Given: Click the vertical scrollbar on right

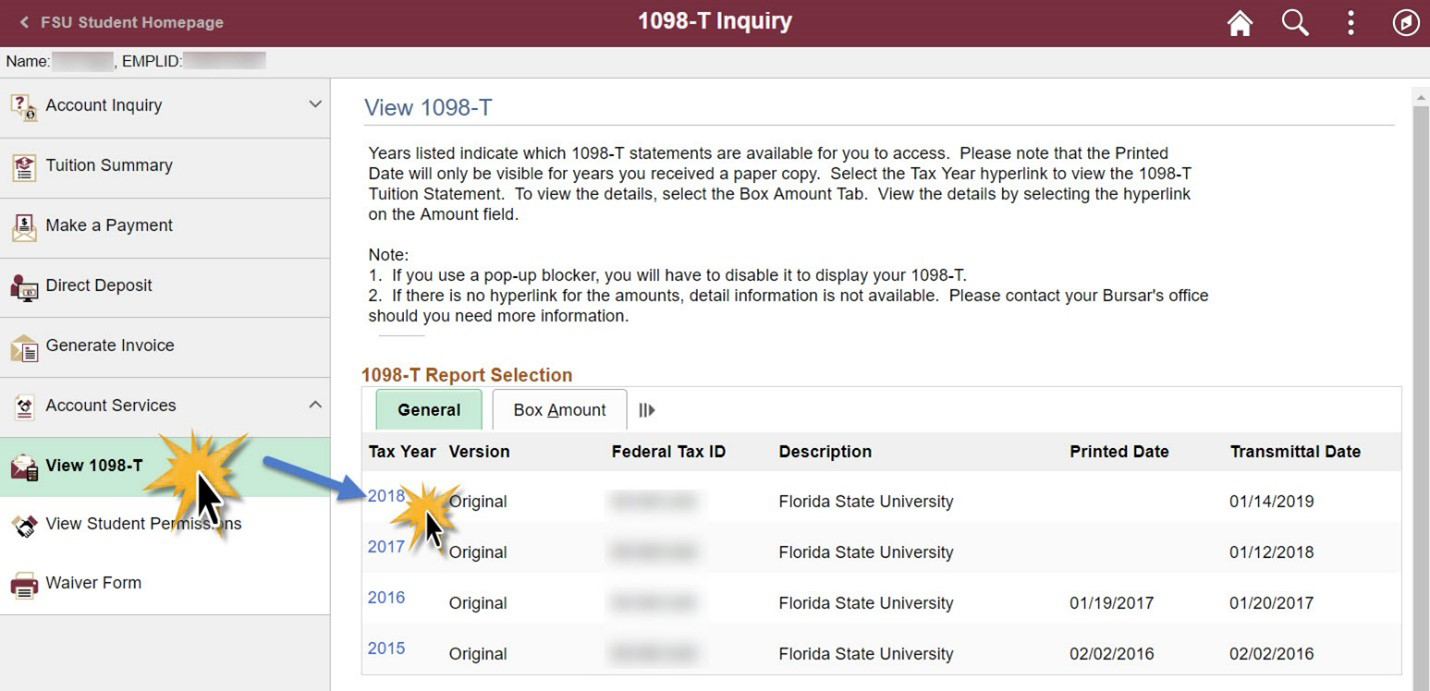Looking at the screenshot, I should coord(1420,380).
